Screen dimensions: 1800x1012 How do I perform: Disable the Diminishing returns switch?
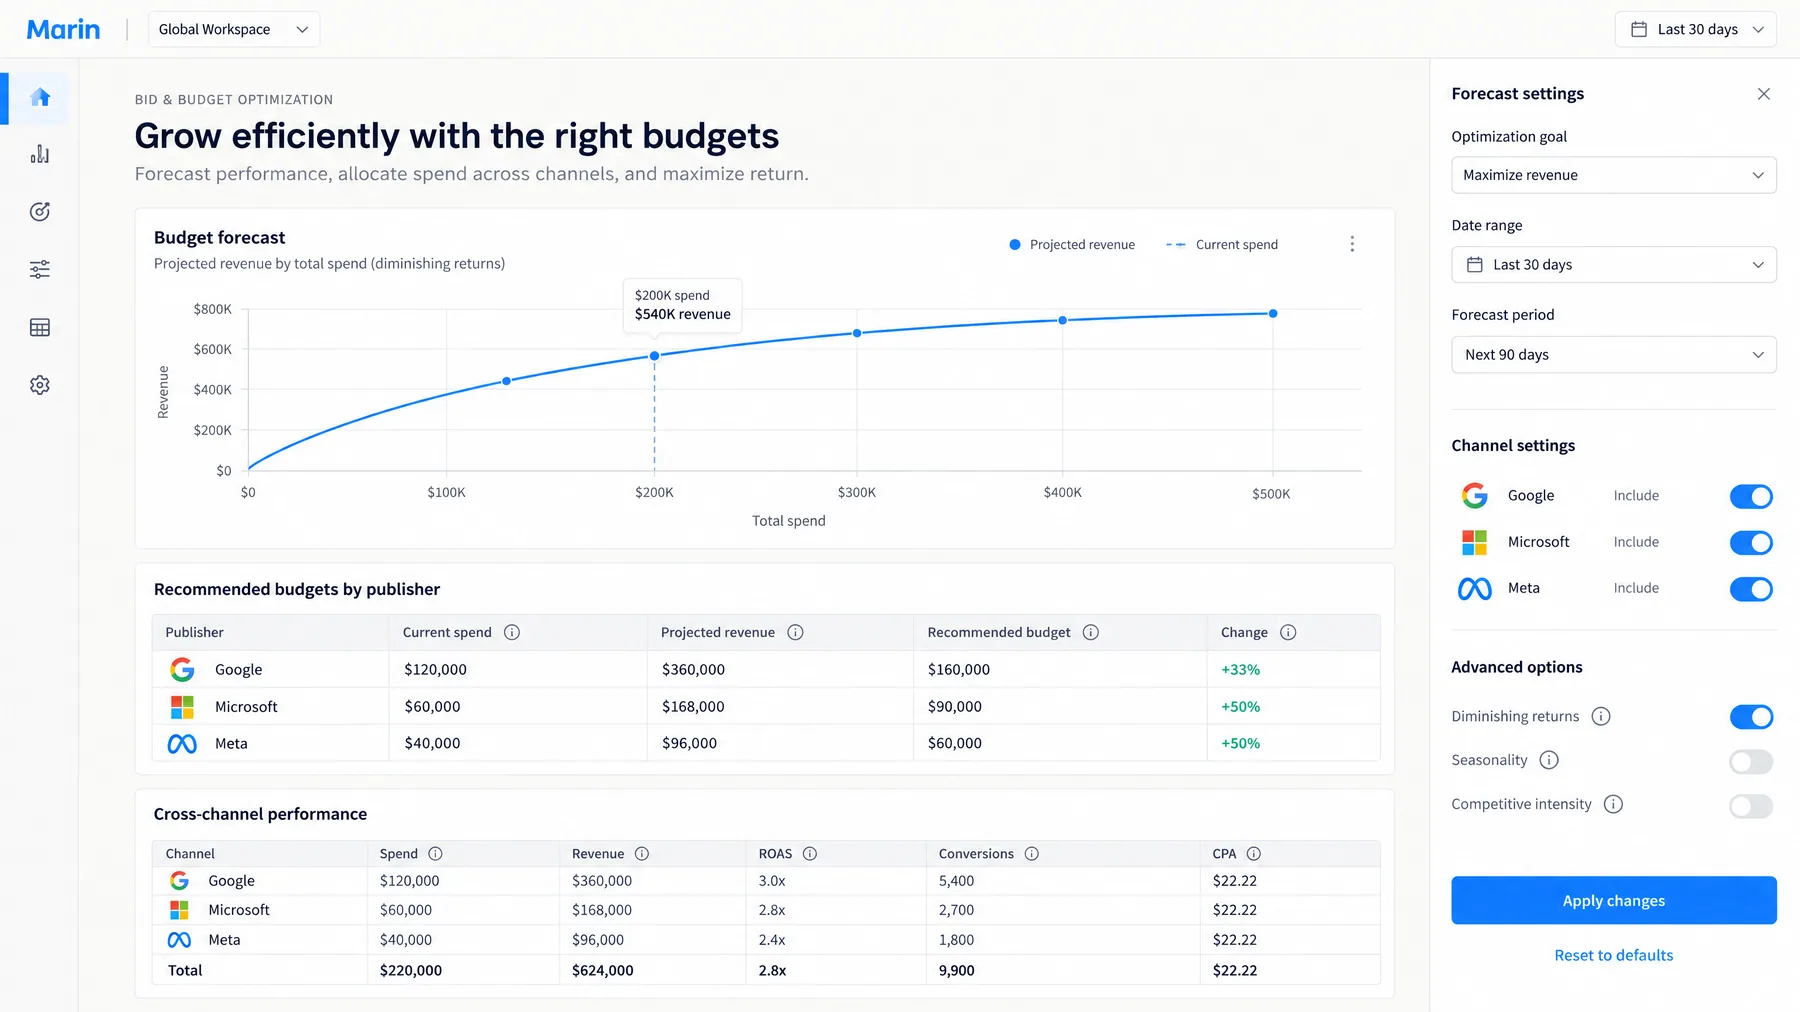point(1751,717)
